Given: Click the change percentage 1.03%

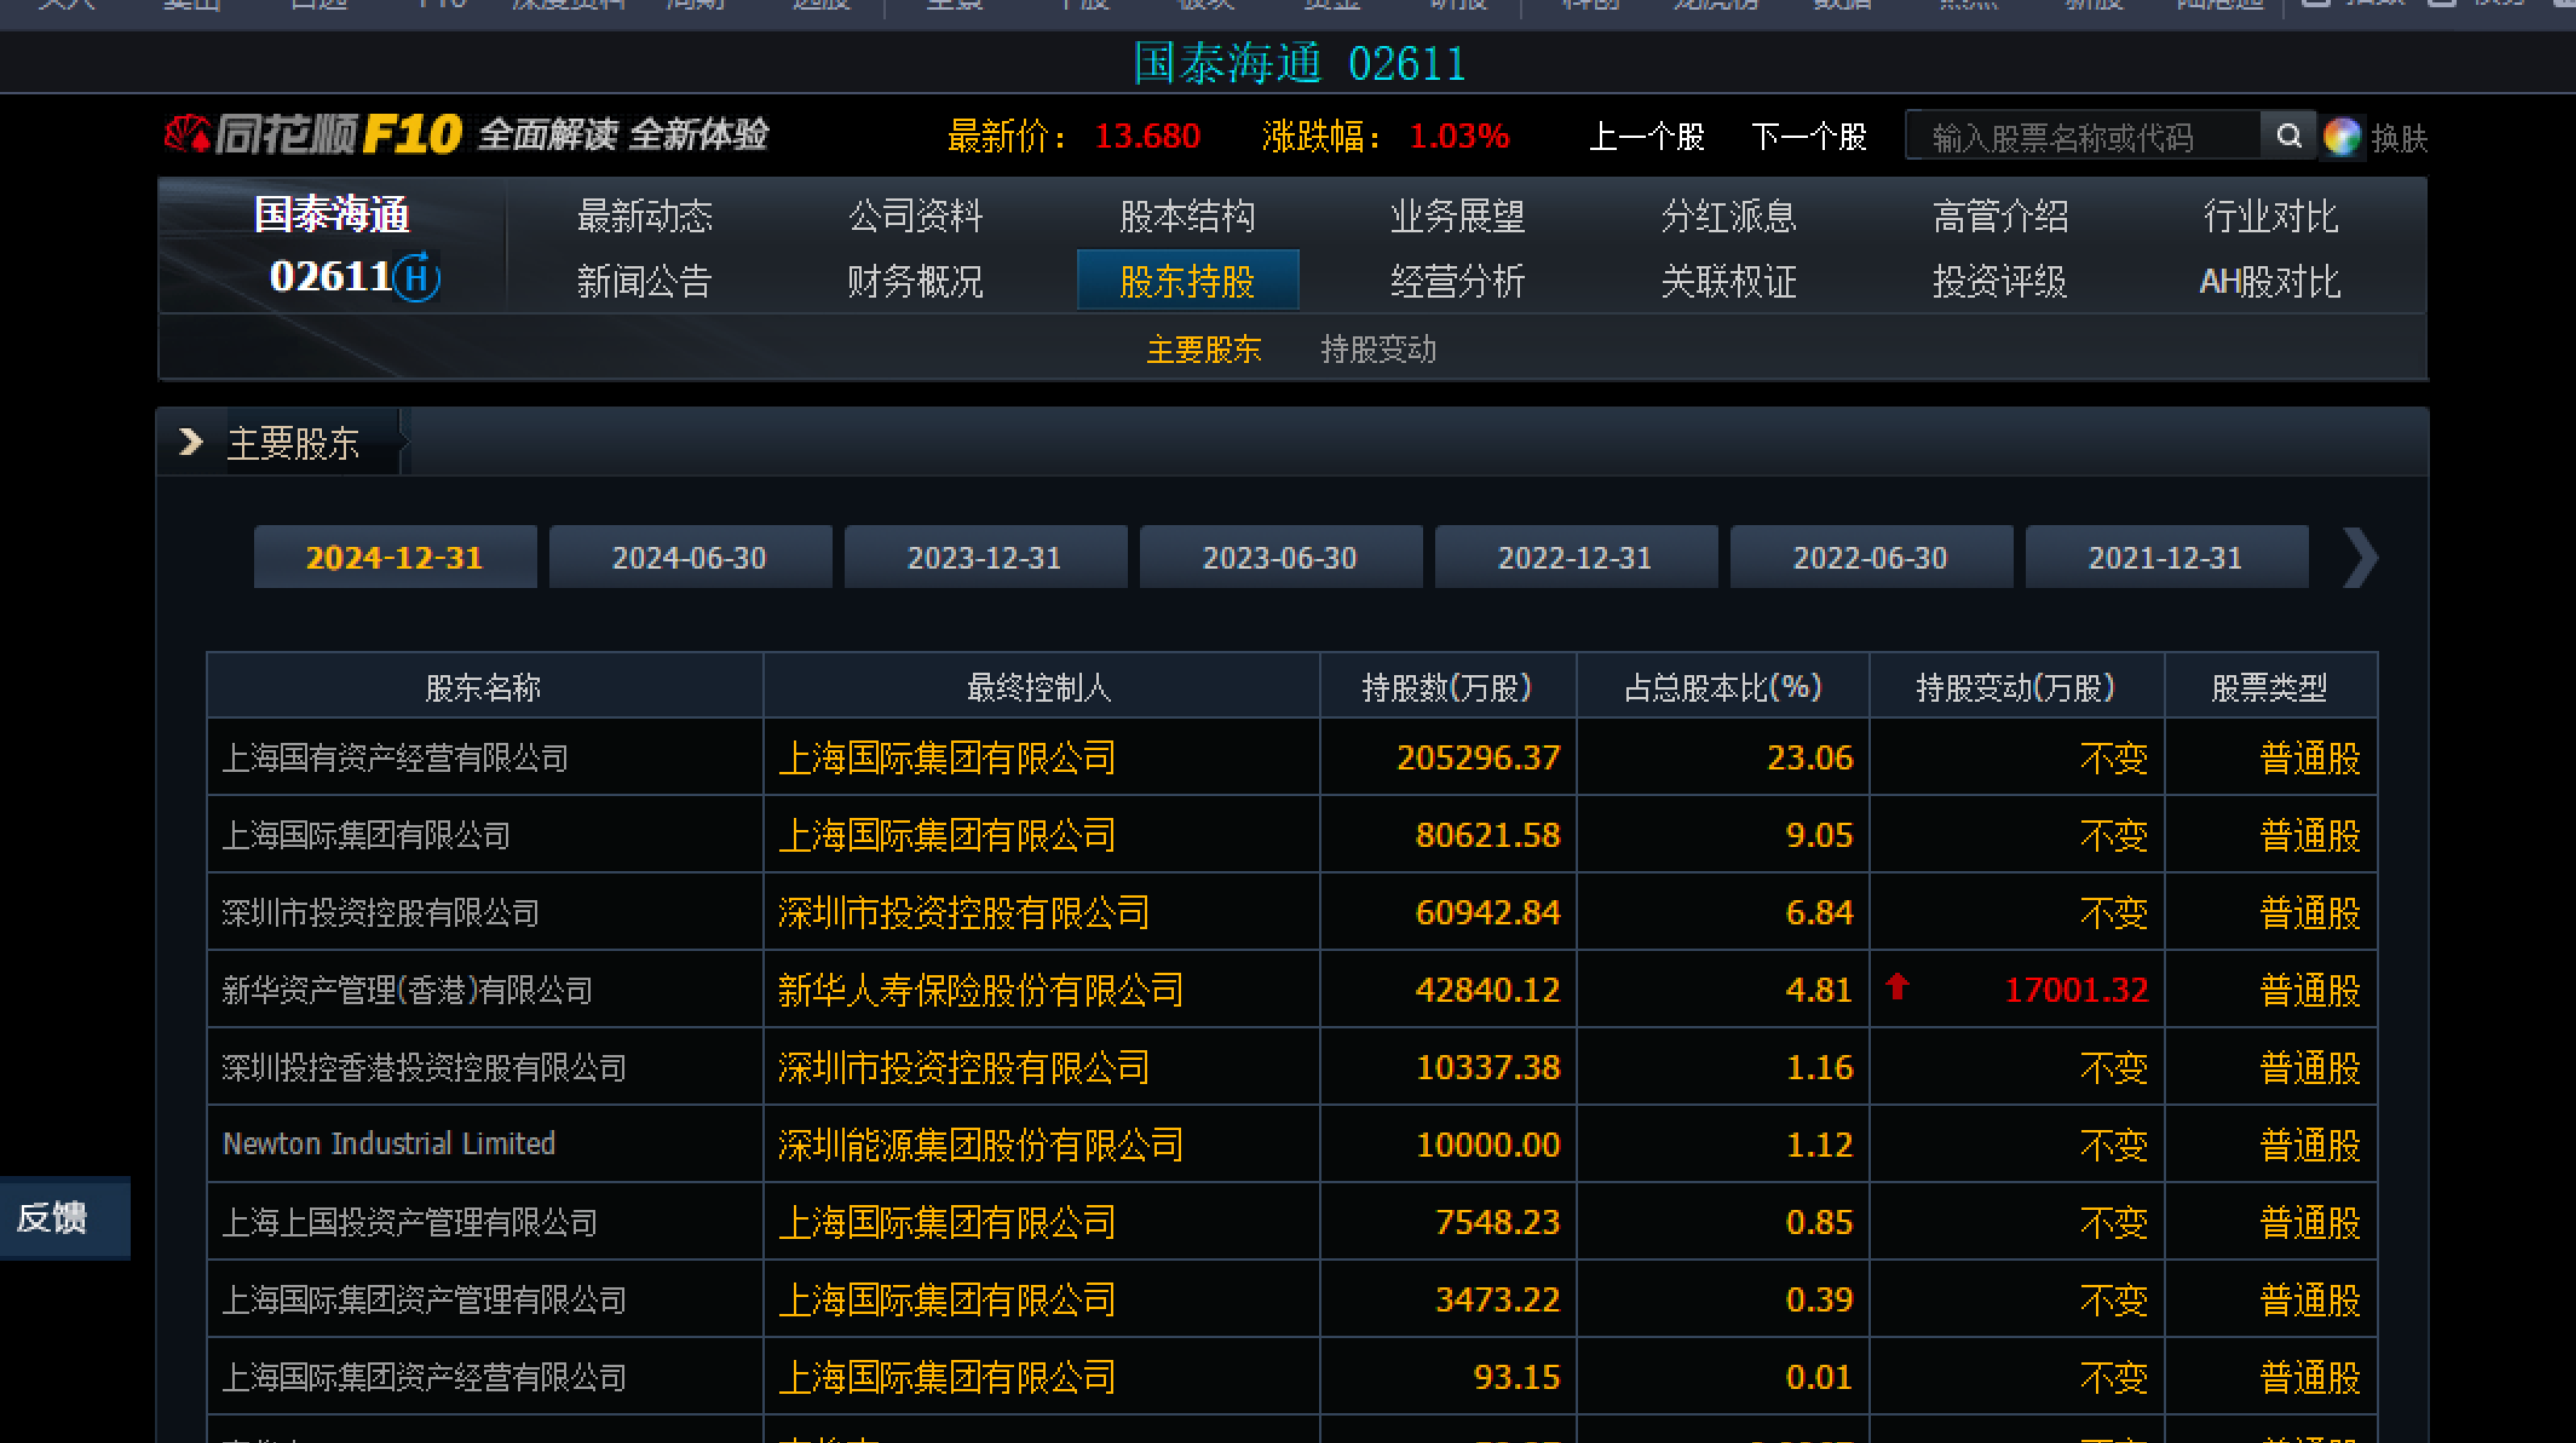Looking at the screenshot, I should 1459,136.
